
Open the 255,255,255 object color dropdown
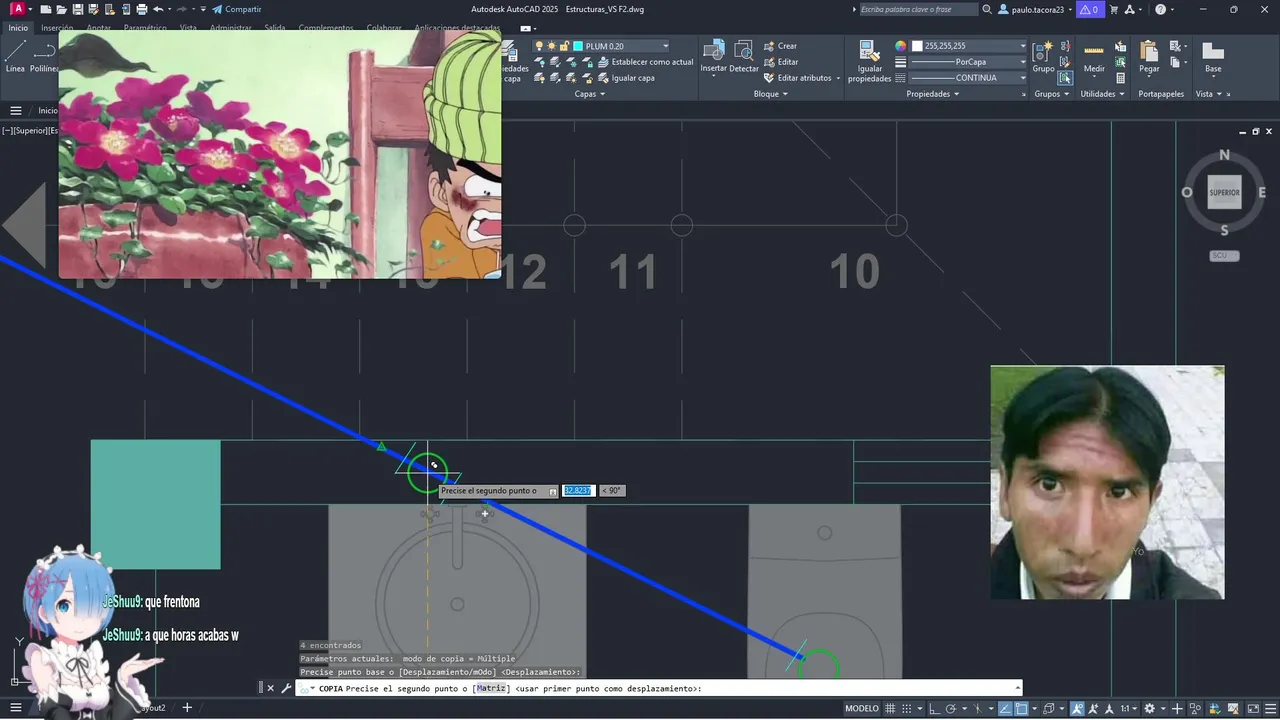[x=969, y=46]
